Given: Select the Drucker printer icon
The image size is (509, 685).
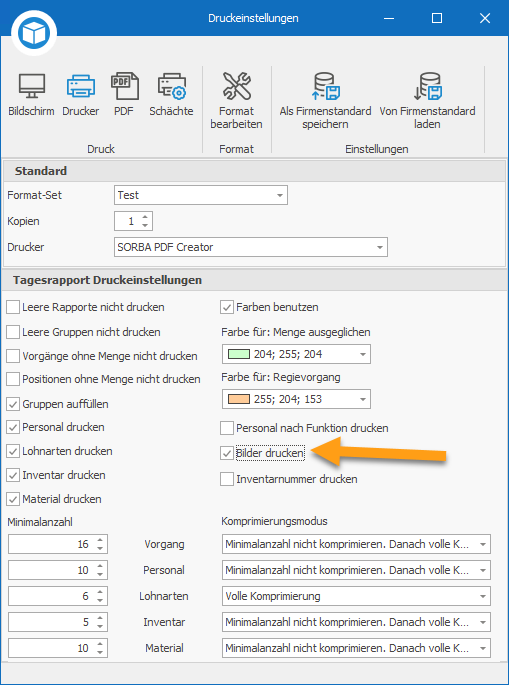Looking at the screenshot, I should click(x=81, y=86).
